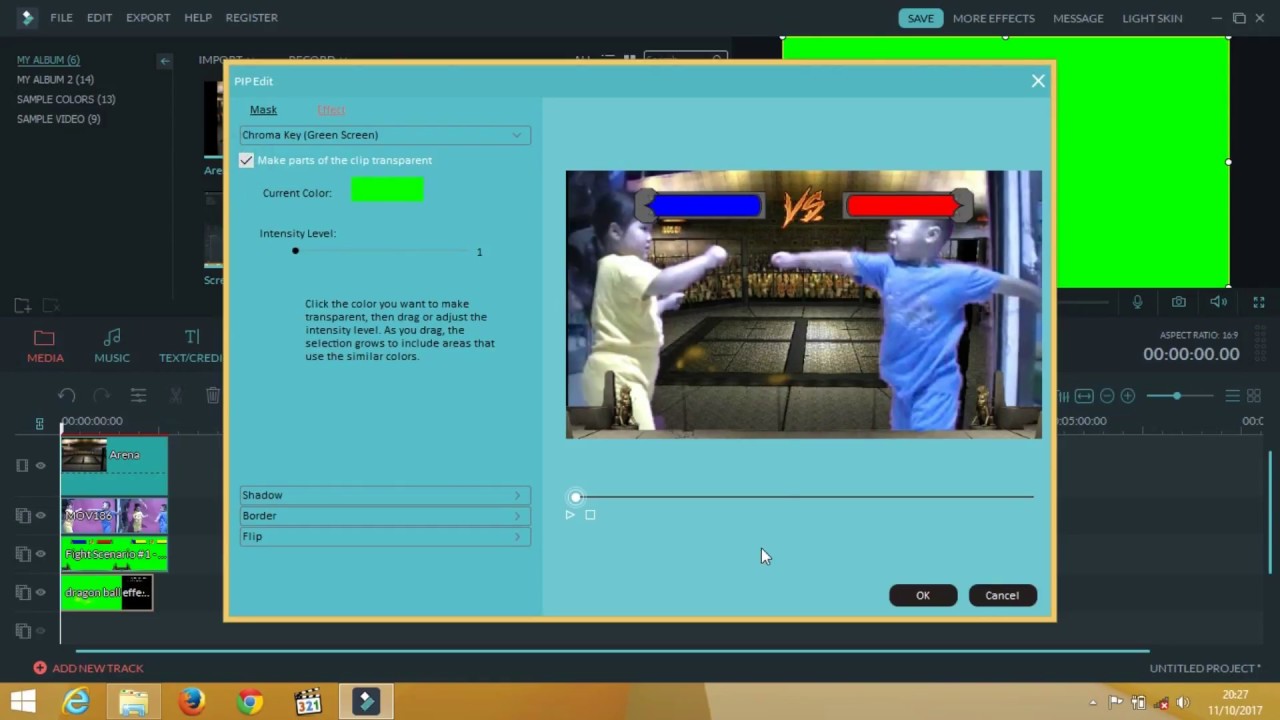Click the SAVE button
Screen dimensions: 1280x720
point(920,18)
